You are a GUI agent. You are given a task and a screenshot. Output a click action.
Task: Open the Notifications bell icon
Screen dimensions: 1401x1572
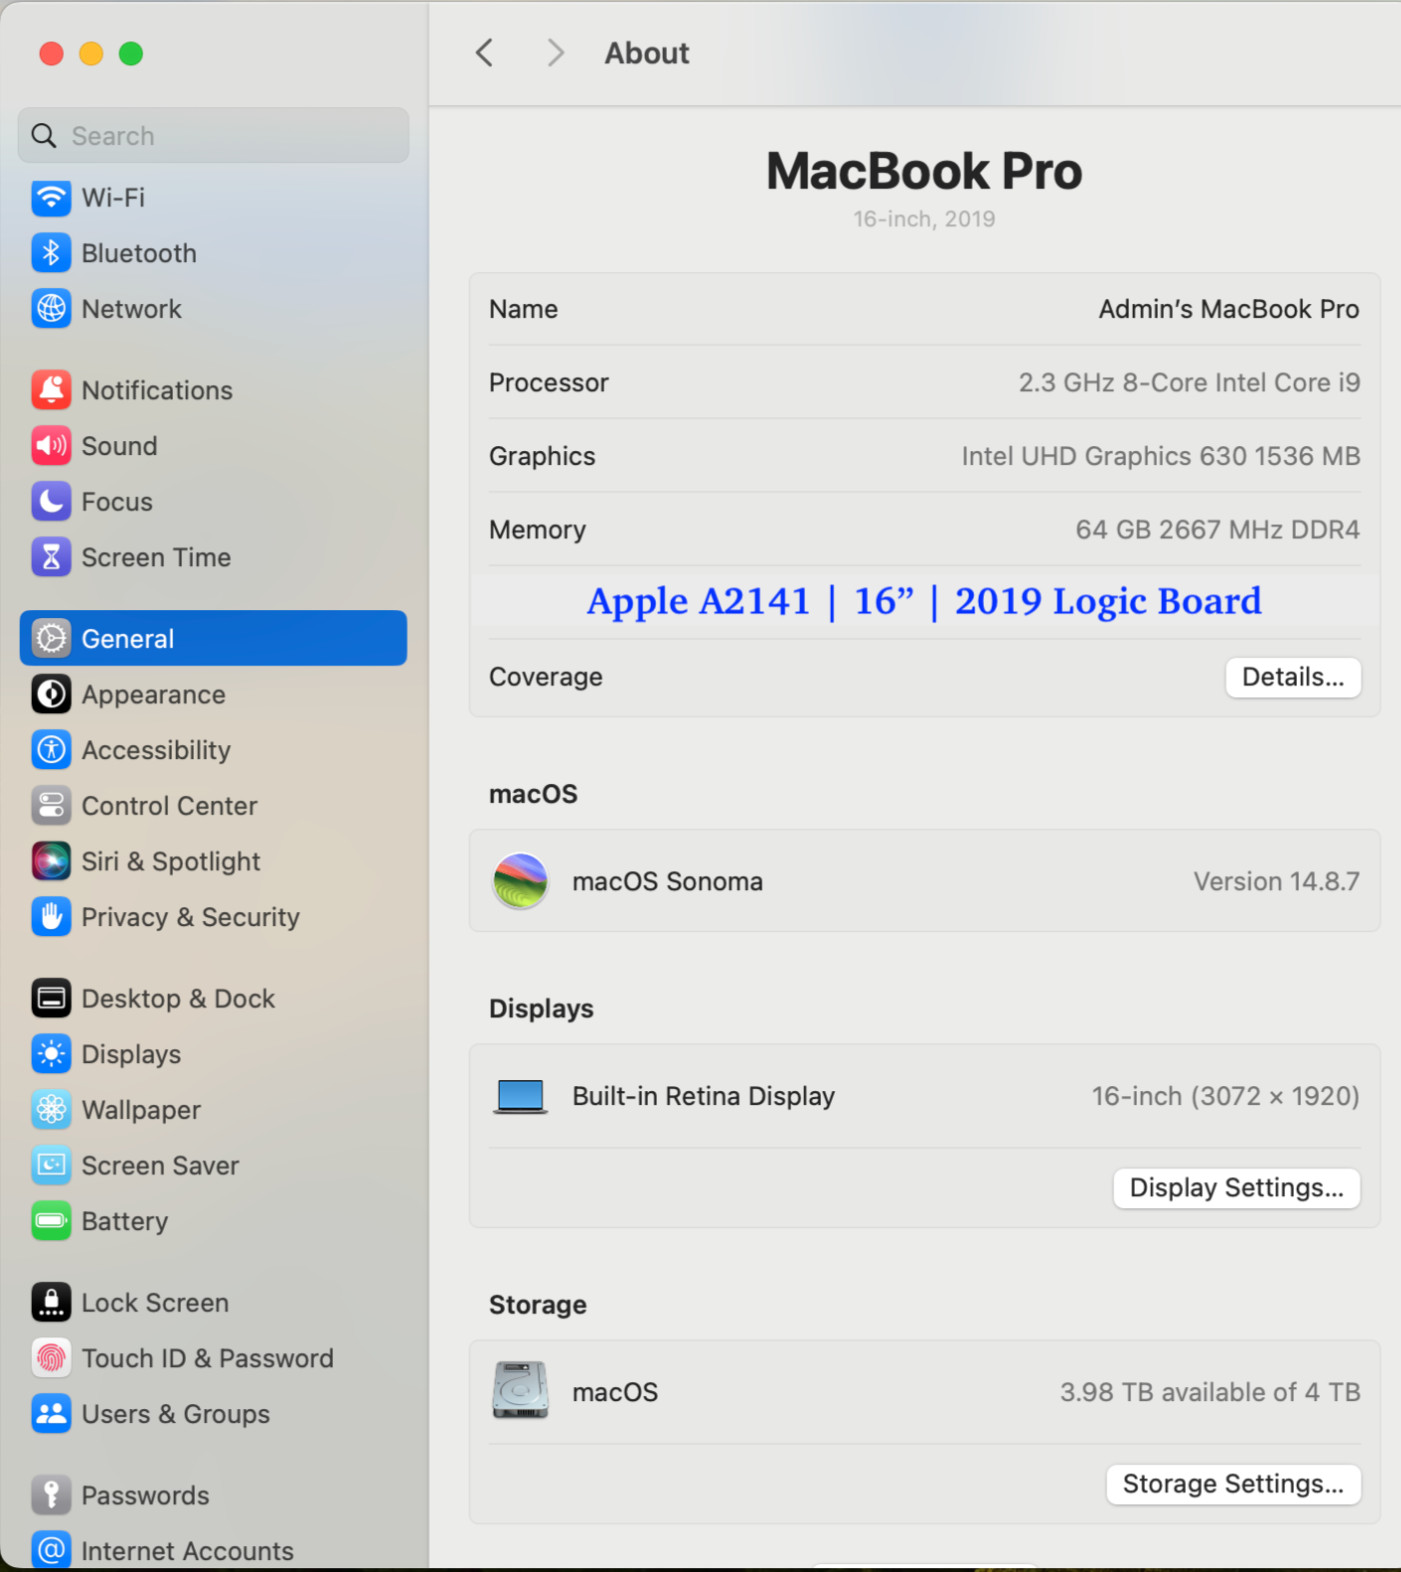51,390
